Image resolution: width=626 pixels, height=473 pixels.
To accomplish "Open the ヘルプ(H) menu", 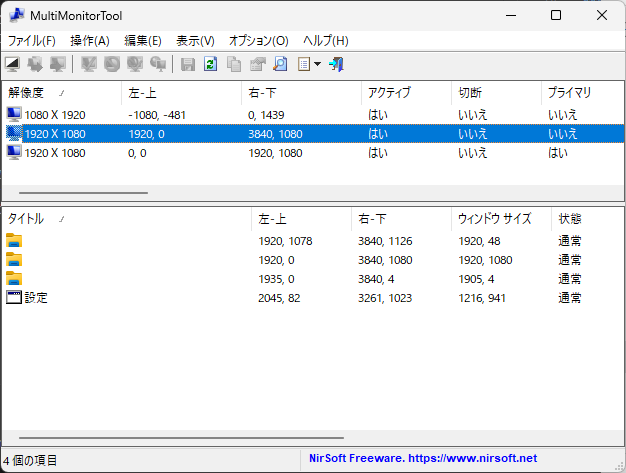I will click(x=326, y=41).
